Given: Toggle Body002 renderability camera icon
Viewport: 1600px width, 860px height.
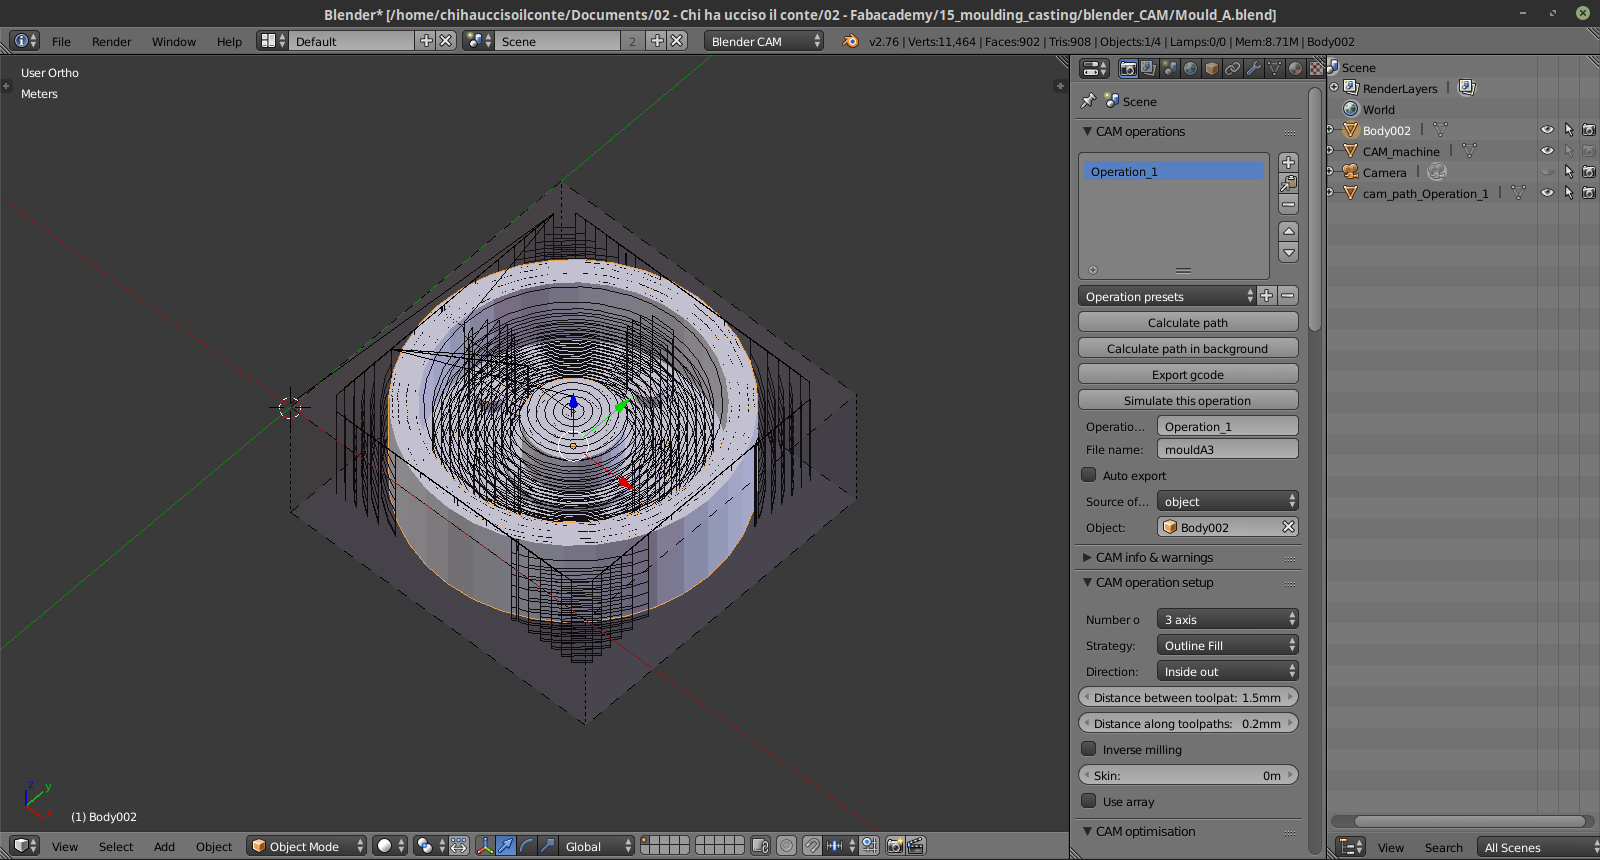Looking at the screenshot, I should point(1588,130).
